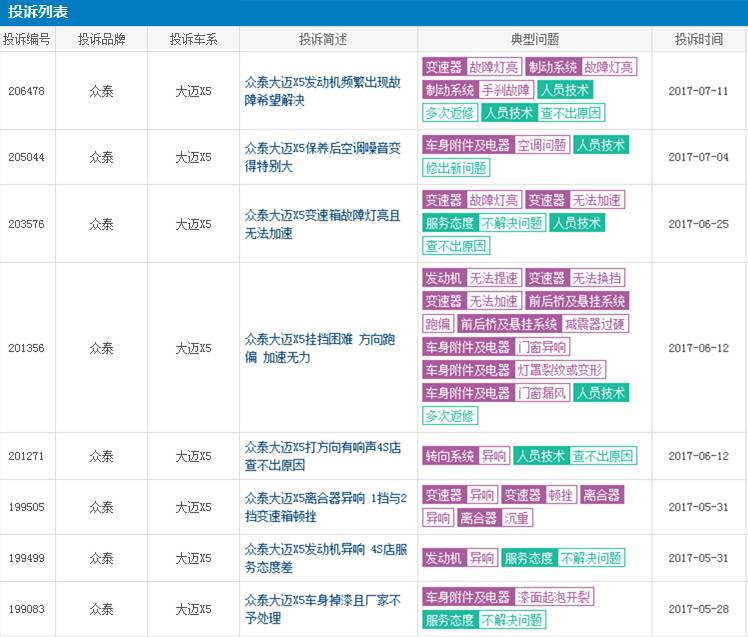Image resolution: width=748 pixels, height=637 pixels.
Task: Click the 无法提速 tag
Action: coord(494,278)
